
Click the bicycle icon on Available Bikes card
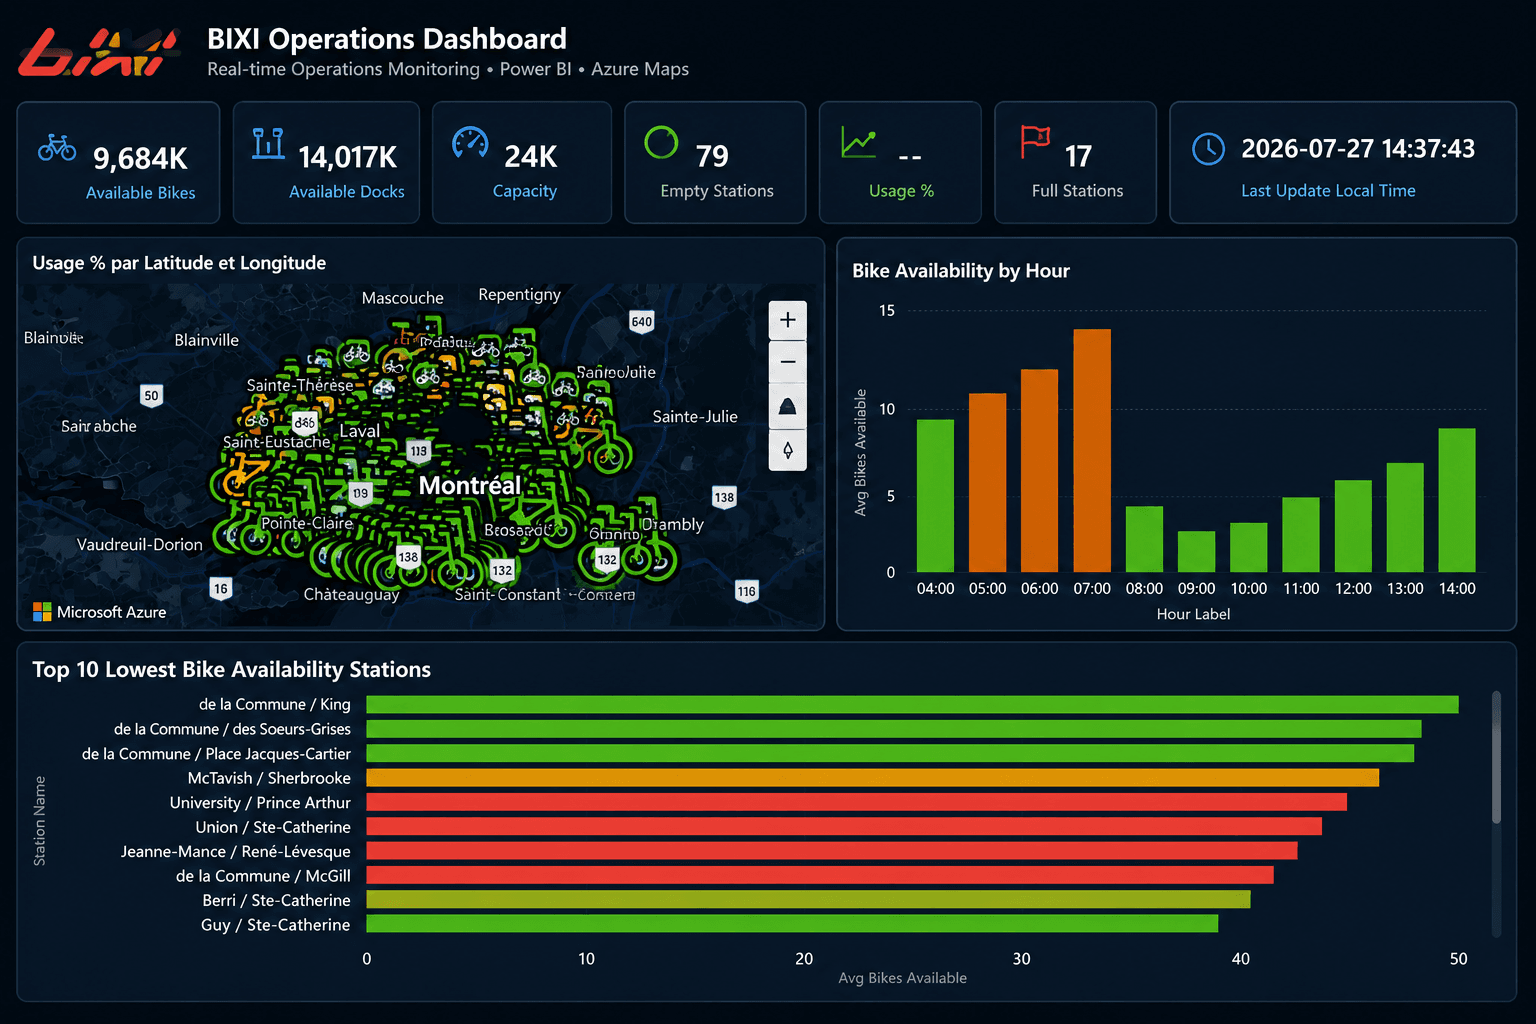pos(57,148)
